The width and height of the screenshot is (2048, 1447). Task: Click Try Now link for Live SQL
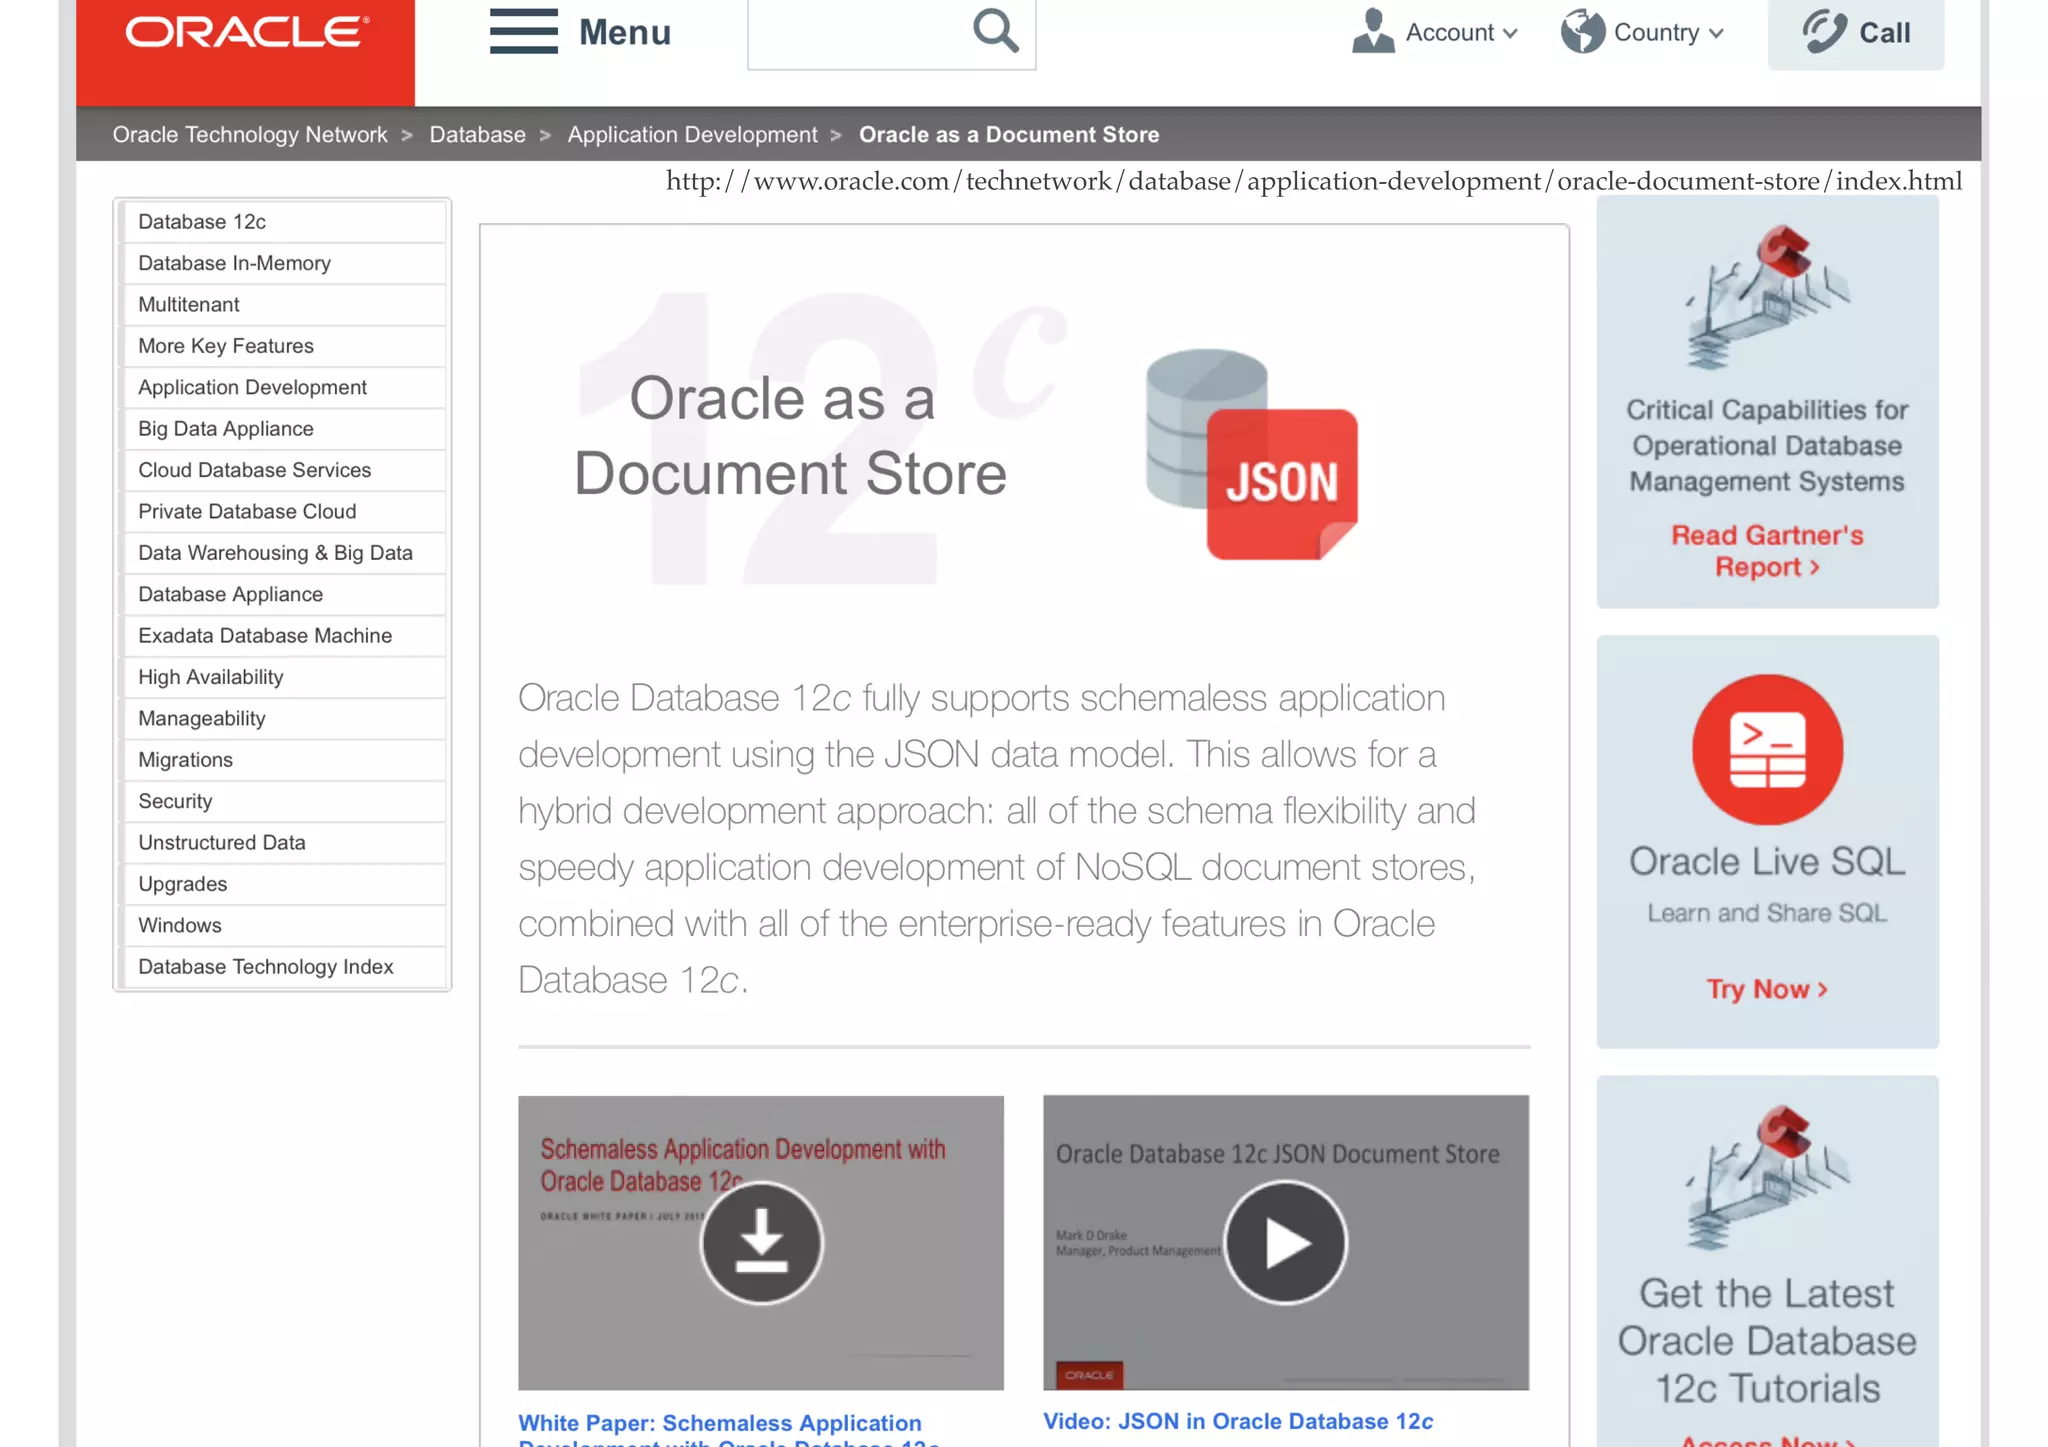(1767, 989)
